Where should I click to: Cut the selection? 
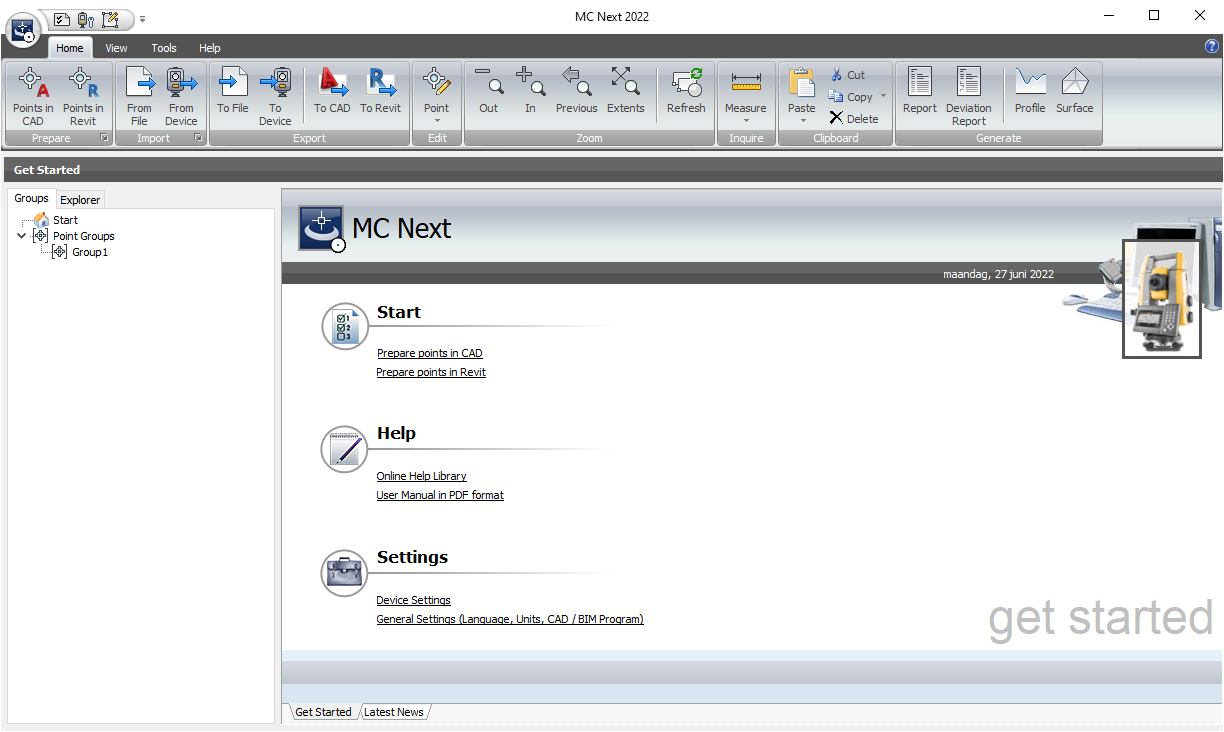click(x=848, y=75)
